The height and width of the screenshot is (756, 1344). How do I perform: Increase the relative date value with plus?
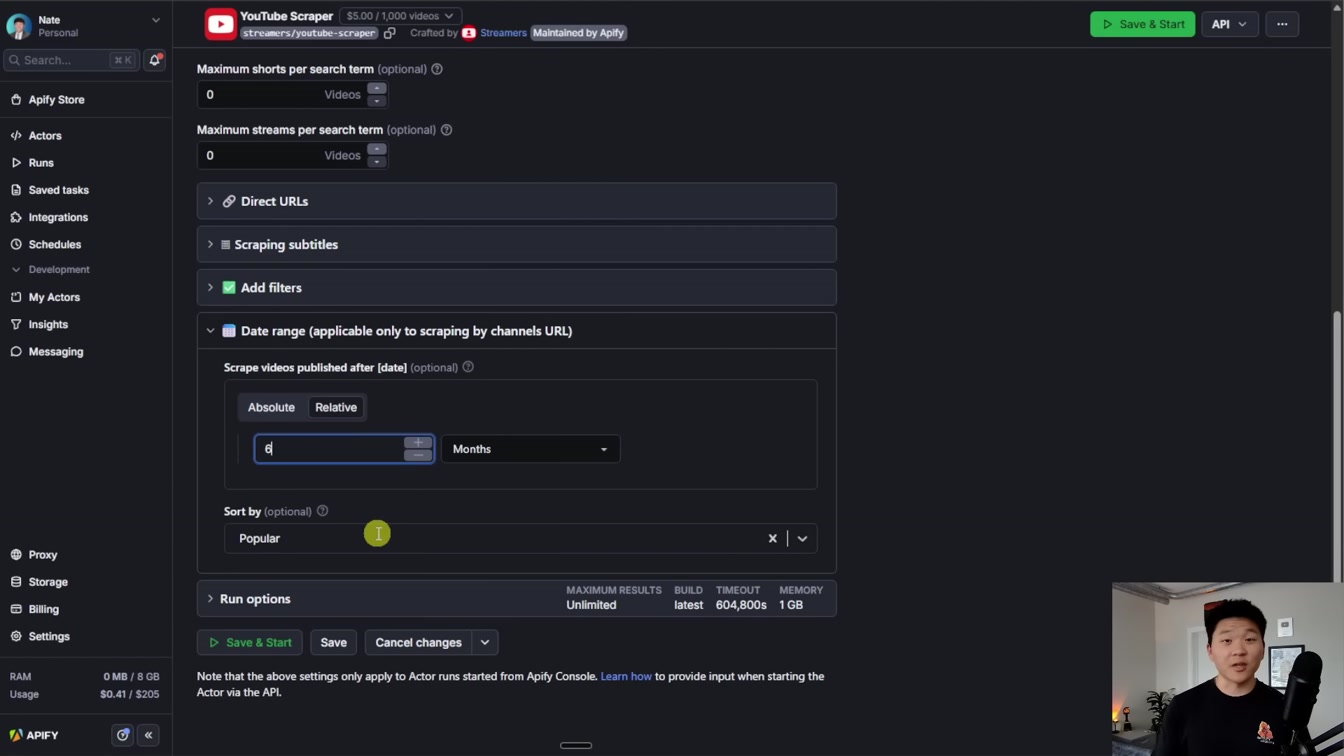[418, 443]
